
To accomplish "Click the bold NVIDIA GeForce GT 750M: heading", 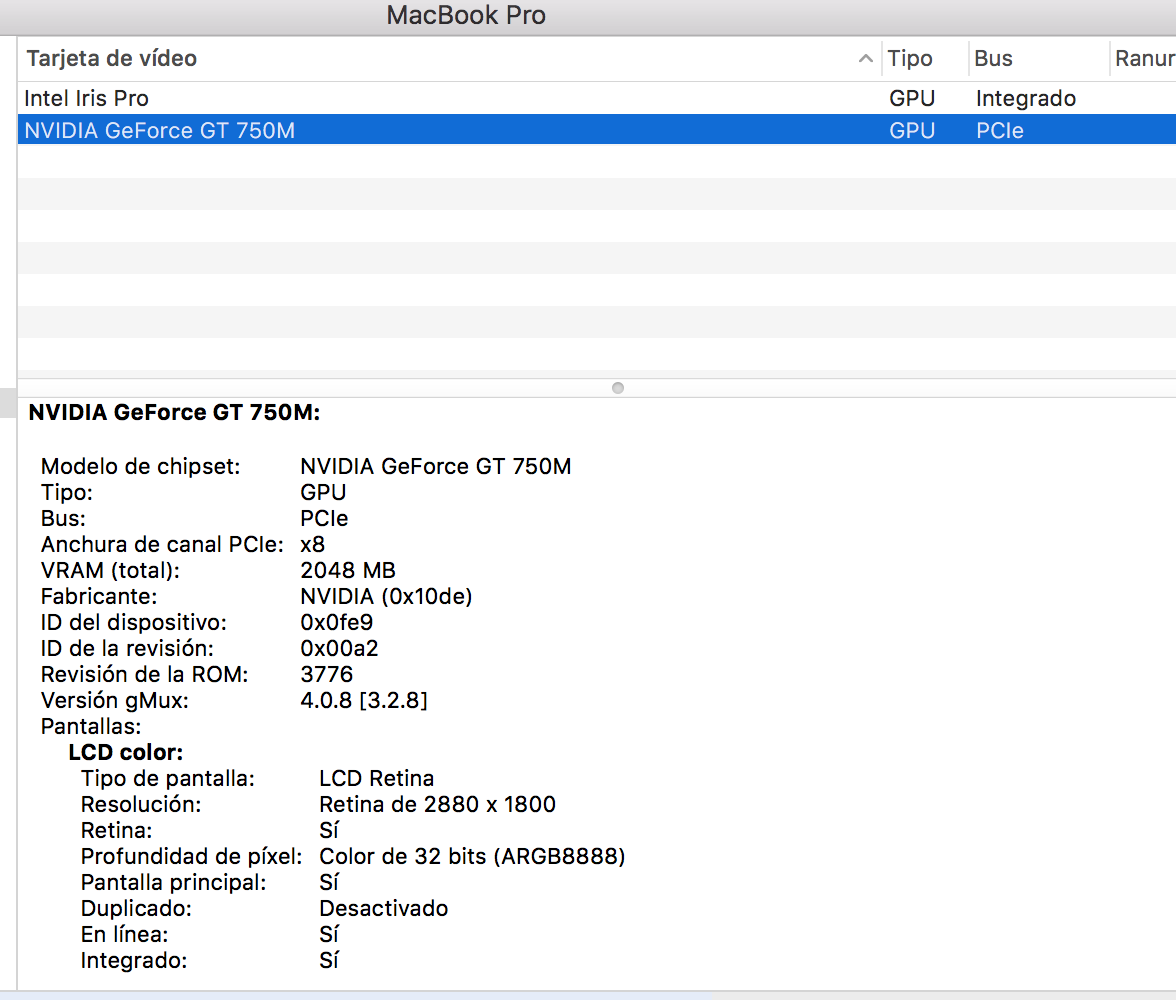I will click(x=174, y=413).
